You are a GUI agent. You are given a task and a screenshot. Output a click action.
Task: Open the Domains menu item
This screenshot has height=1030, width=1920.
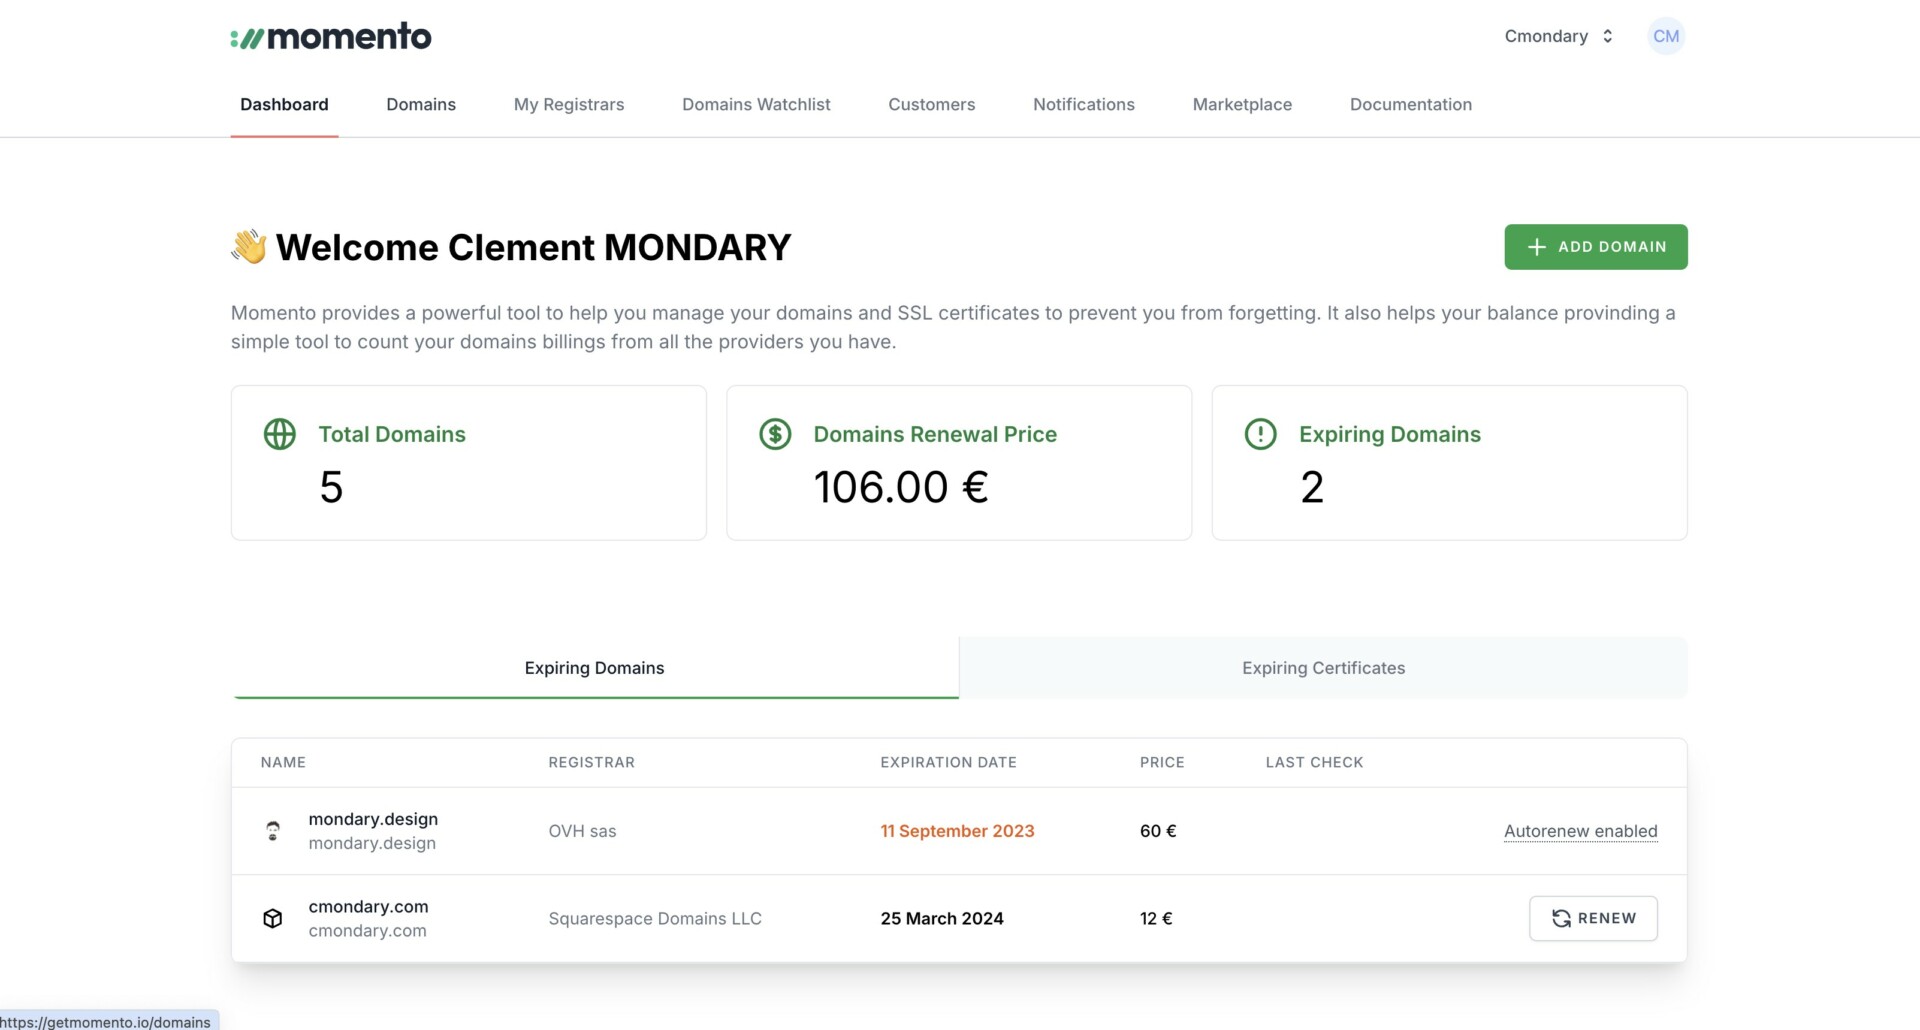(421, 104)
